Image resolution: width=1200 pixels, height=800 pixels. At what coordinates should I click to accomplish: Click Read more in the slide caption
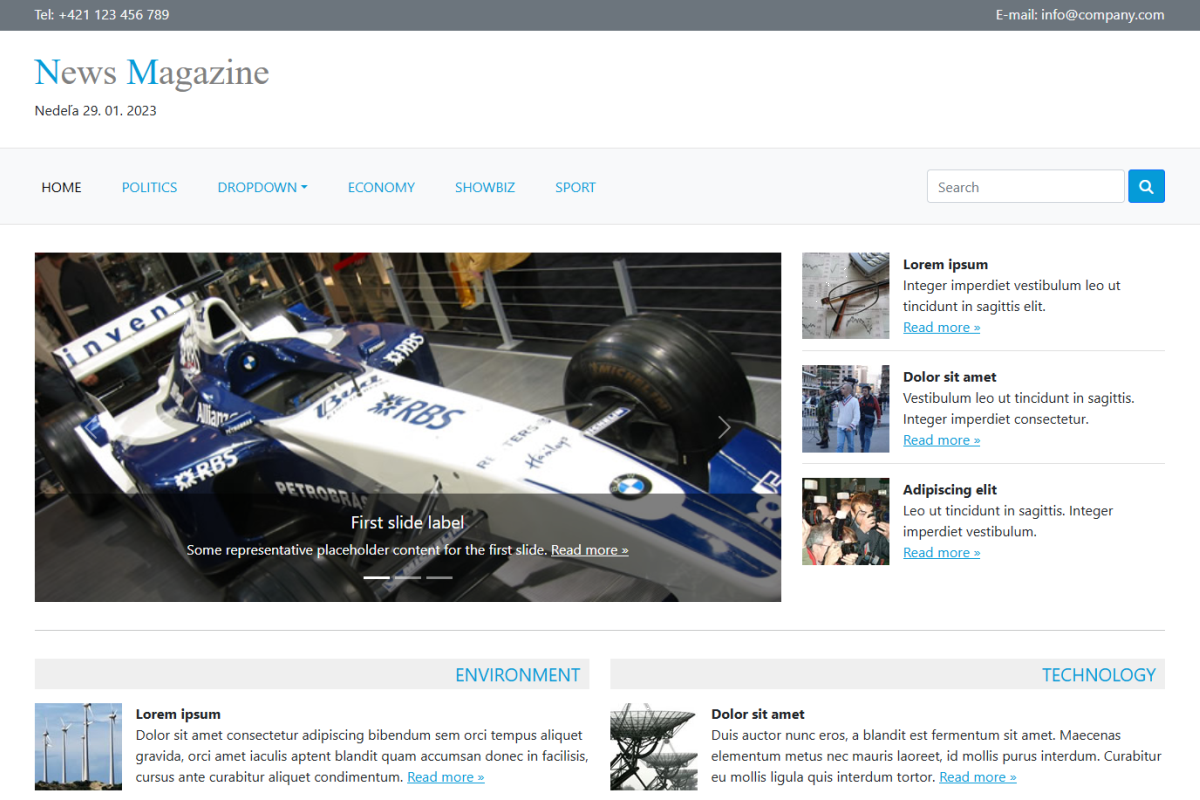(589, 550)
